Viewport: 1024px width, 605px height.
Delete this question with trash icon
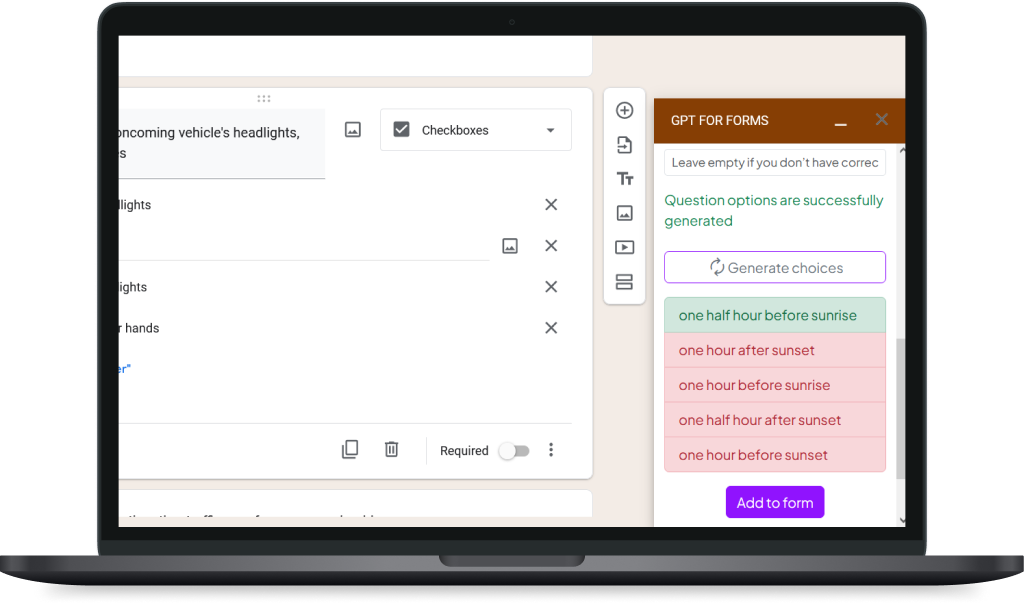(x=391, y=450)
